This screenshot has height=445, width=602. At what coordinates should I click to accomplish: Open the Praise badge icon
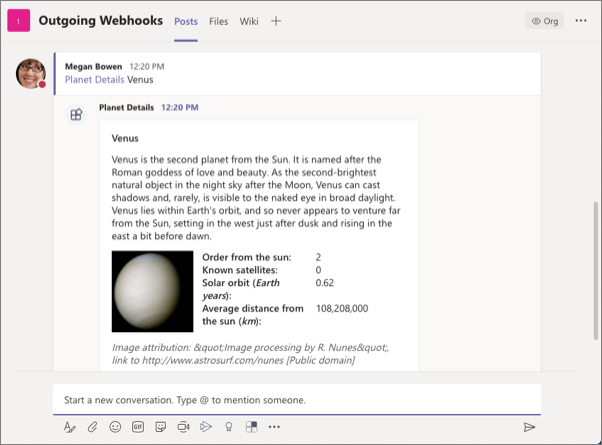point(229,427)
